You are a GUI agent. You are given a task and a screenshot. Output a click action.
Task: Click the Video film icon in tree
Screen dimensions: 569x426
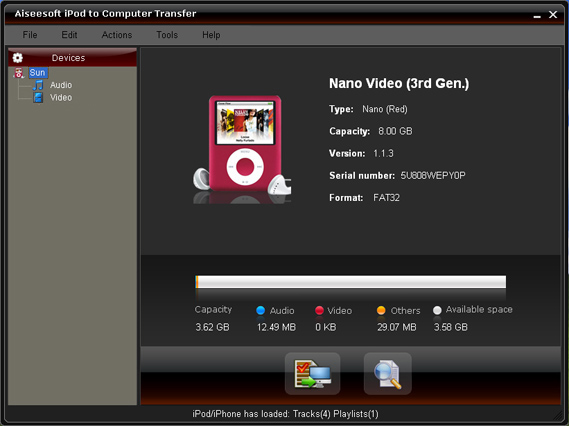(x=38, y=98)
